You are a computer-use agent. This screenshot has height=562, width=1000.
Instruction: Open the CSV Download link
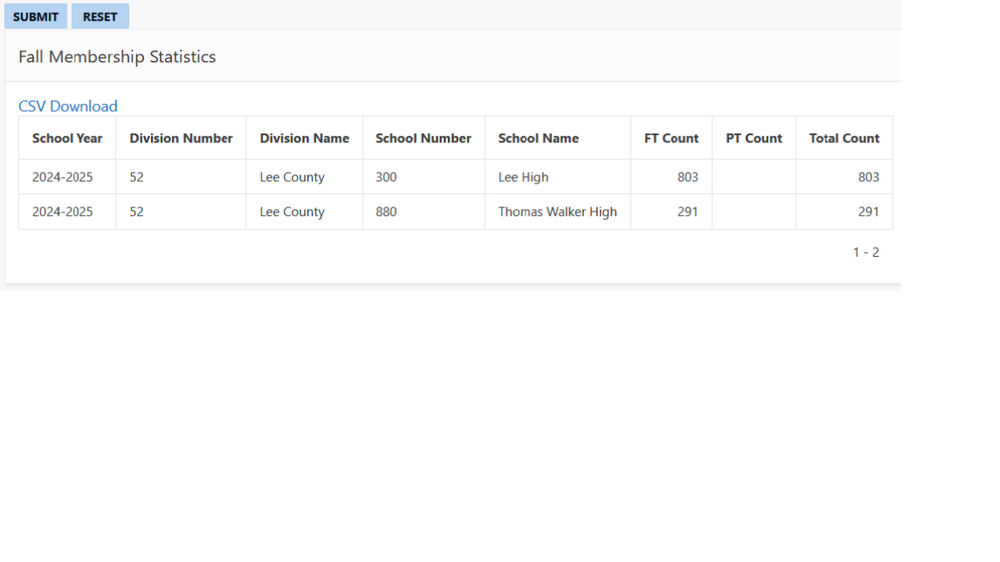click(x=68, y=106)
